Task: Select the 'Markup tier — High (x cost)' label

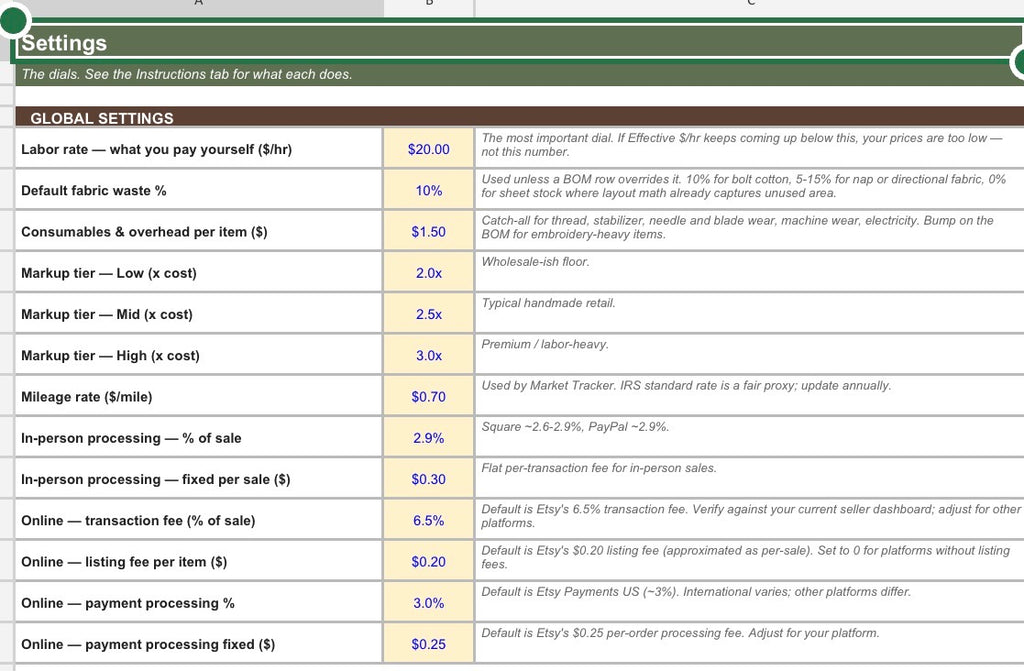Action: [x=199, y=355]
